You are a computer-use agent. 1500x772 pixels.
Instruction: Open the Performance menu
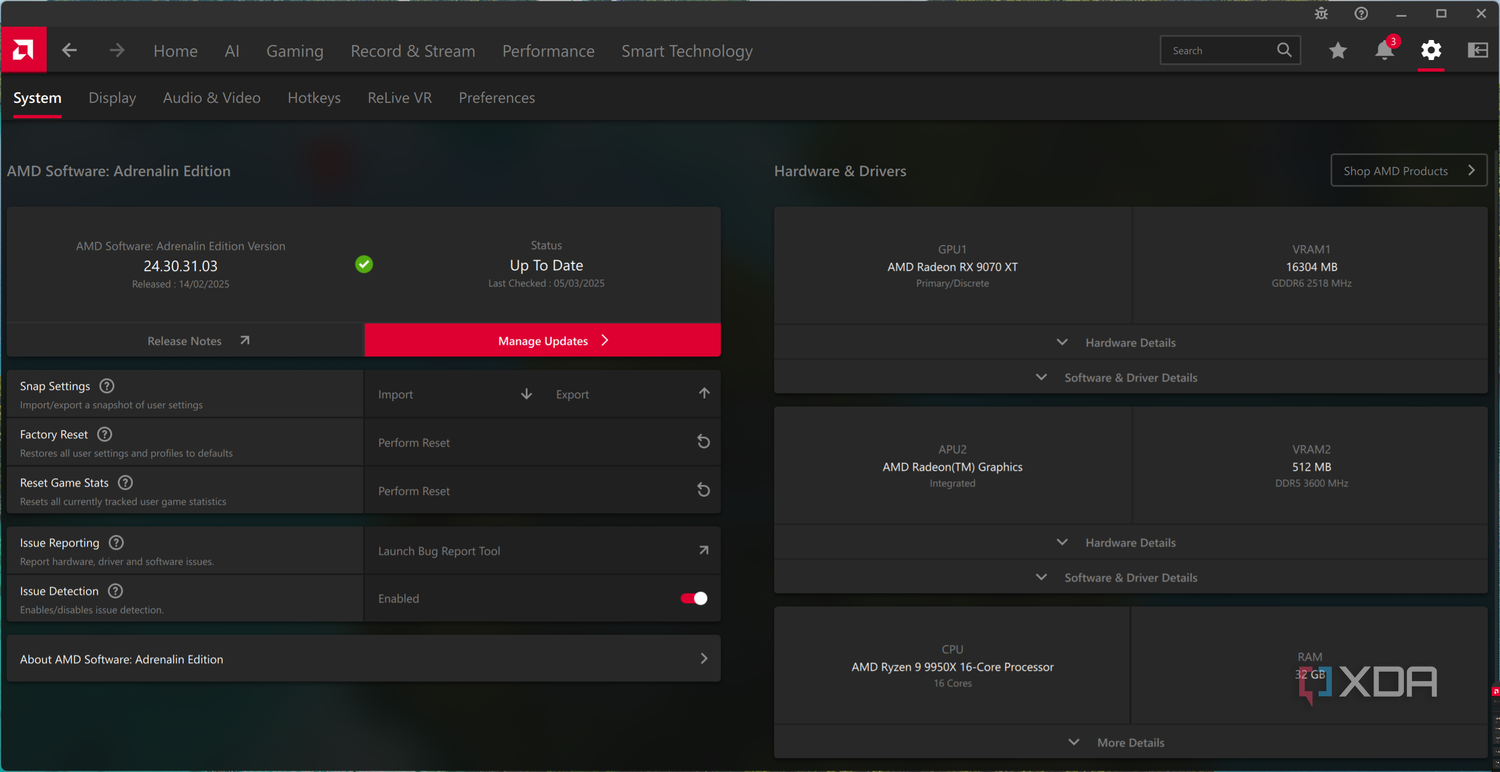pos(548,51)
